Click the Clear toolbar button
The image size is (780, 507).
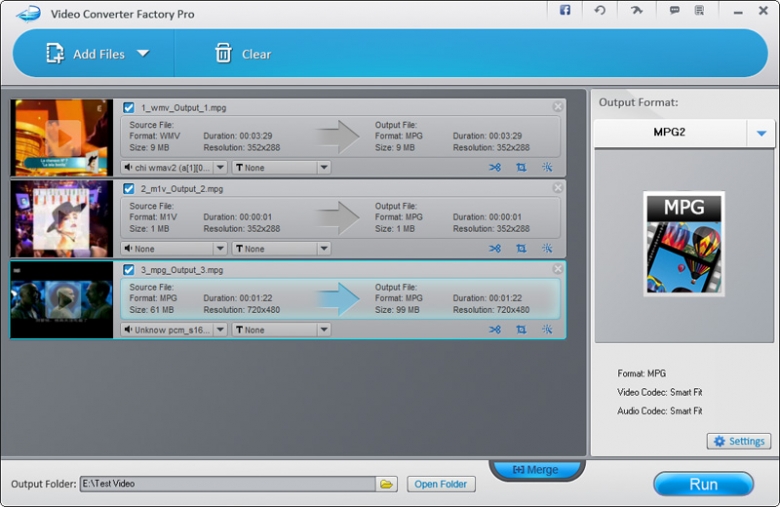point(243,54)
